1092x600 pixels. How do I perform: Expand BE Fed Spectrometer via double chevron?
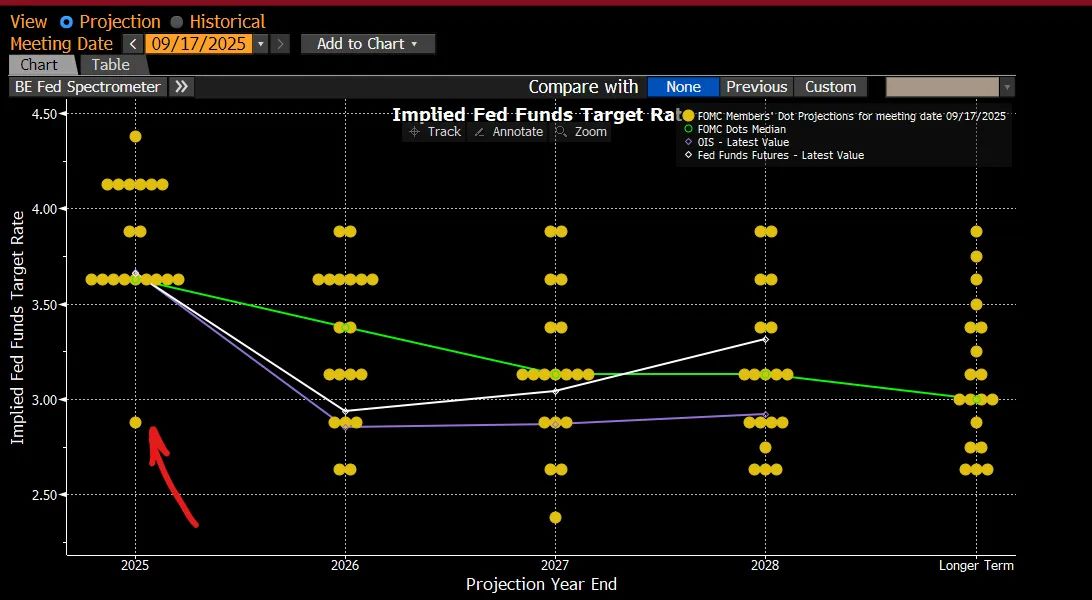(x=181, y=86)
